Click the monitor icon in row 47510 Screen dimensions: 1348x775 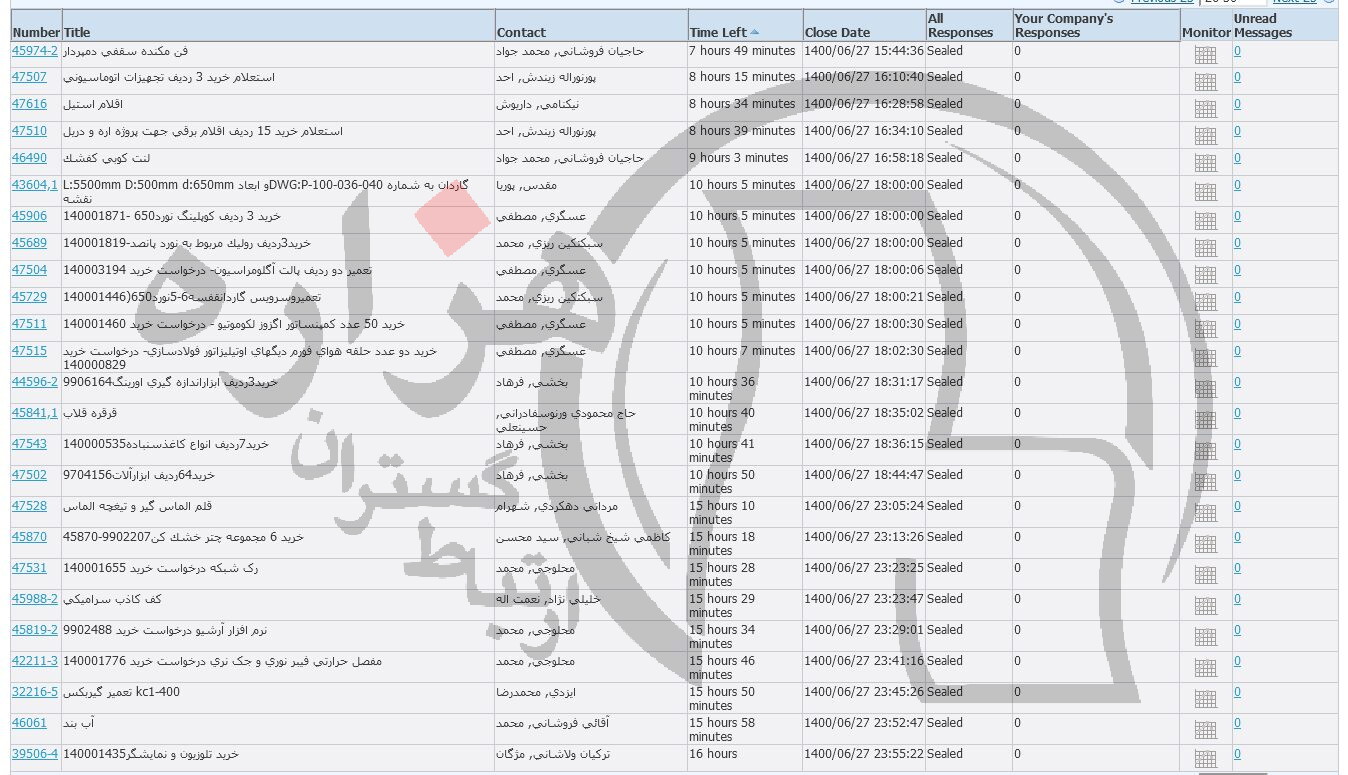[1205, 137]
